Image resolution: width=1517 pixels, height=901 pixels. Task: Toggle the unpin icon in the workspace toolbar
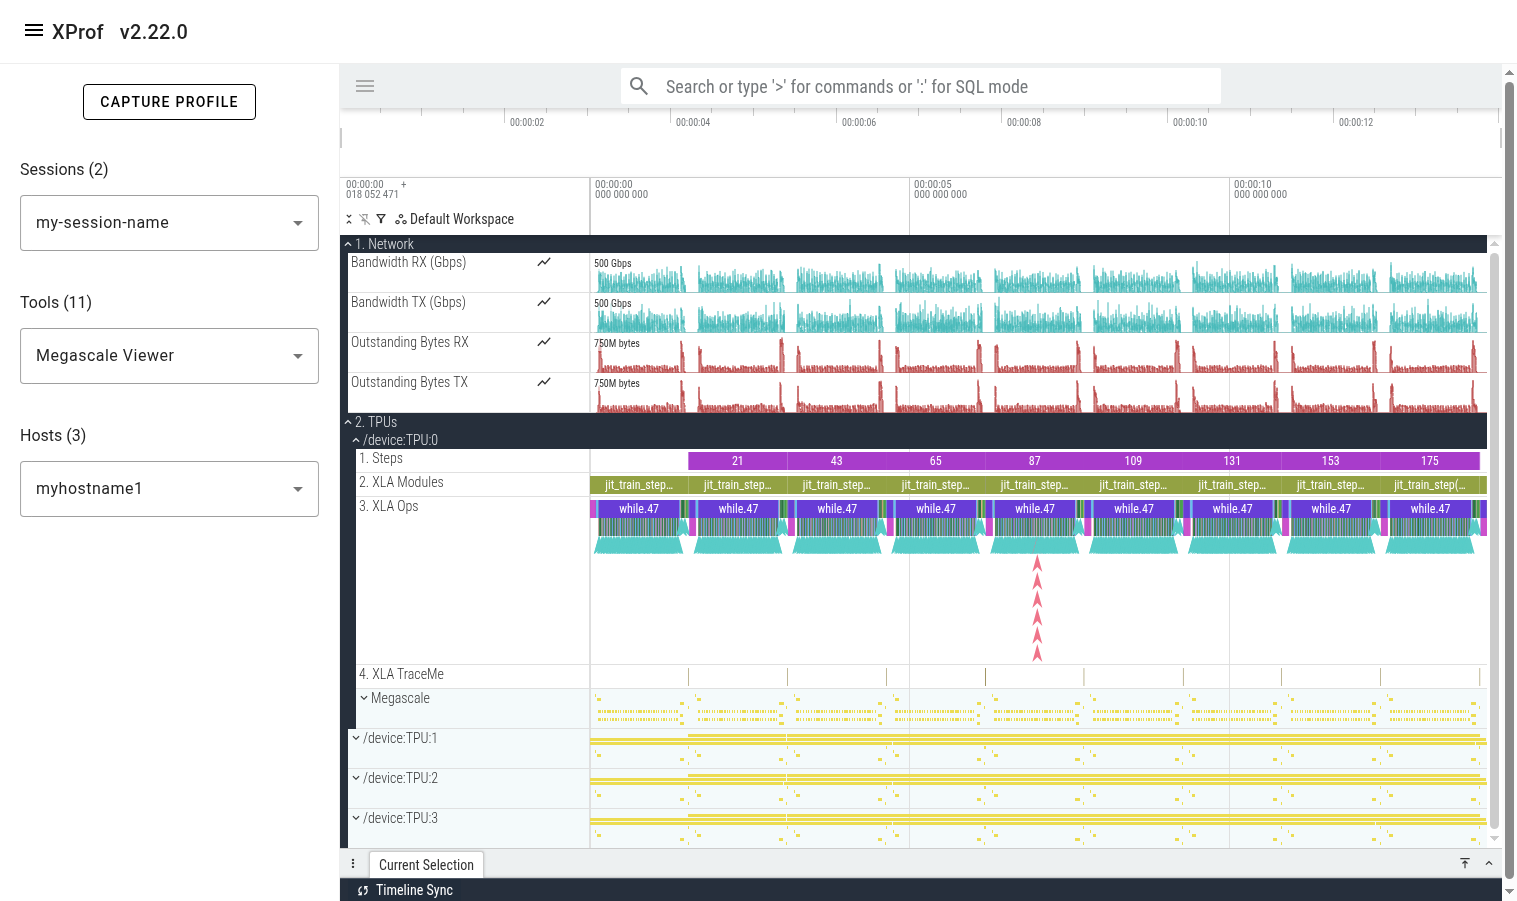365,219
